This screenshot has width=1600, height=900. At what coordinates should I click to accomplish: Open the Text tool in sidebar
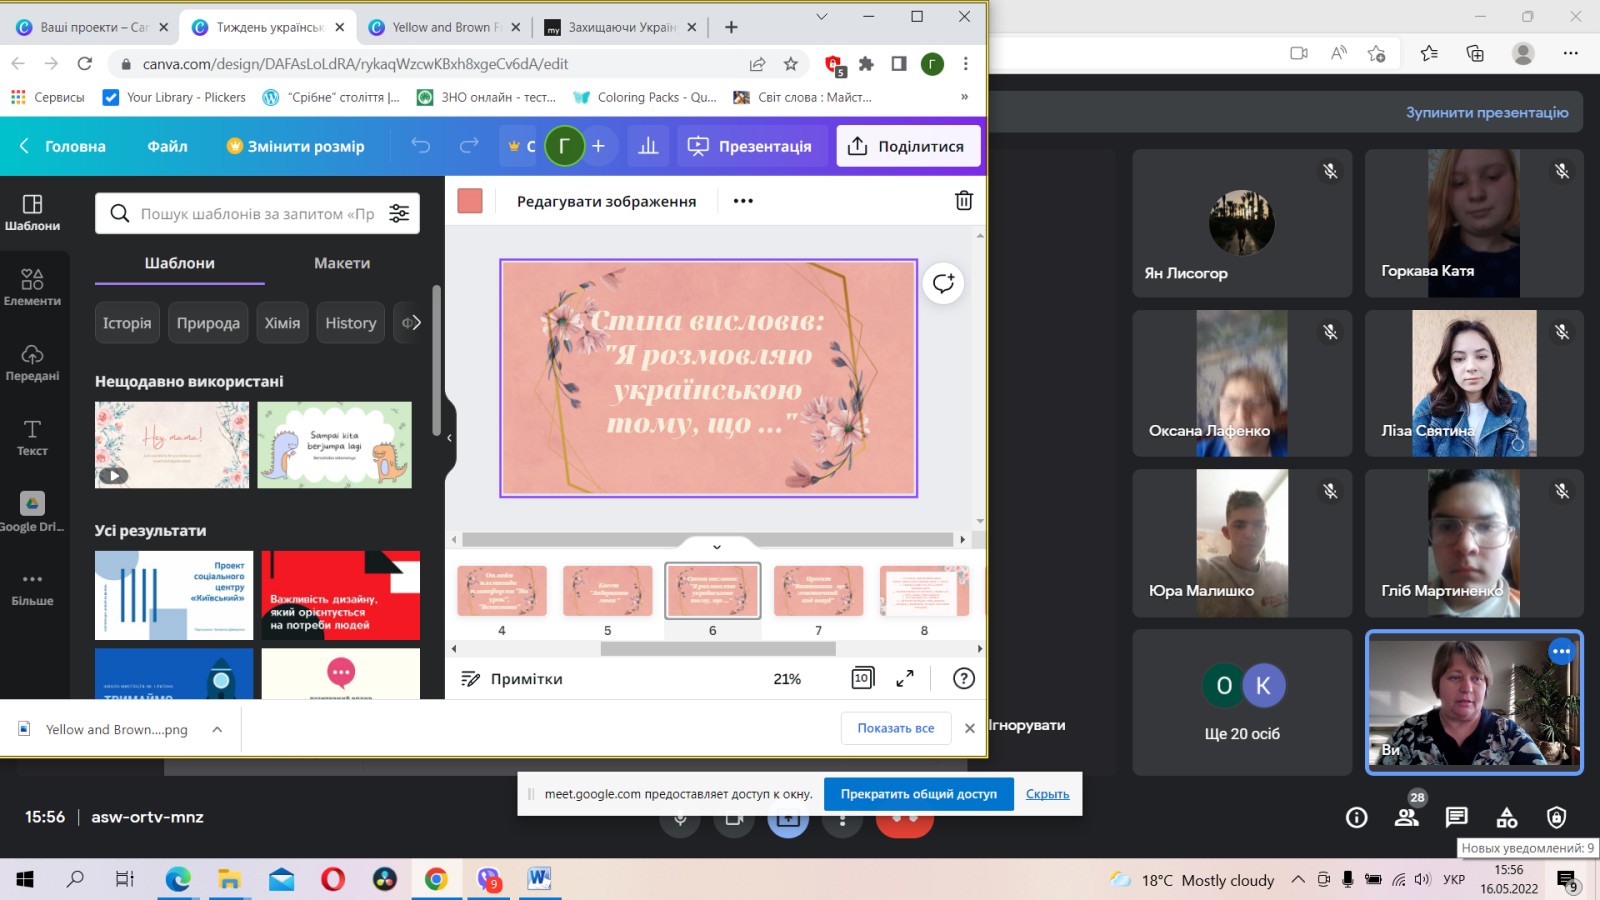[32, 437]
